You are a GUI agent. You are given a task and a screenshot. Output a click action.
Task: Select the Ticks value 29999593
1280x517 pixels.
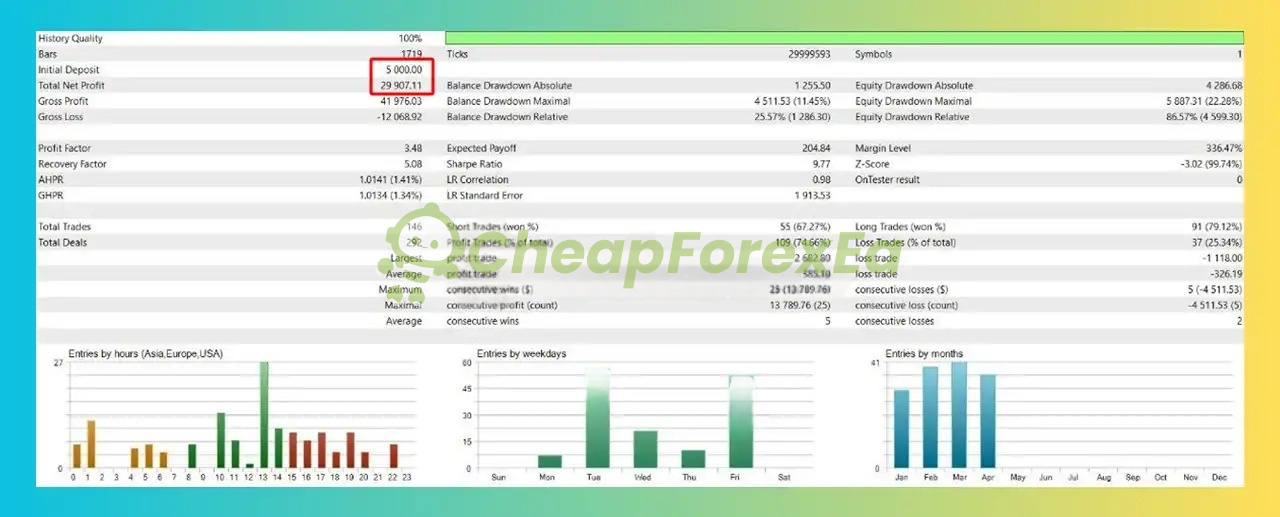tap(811, 54)
